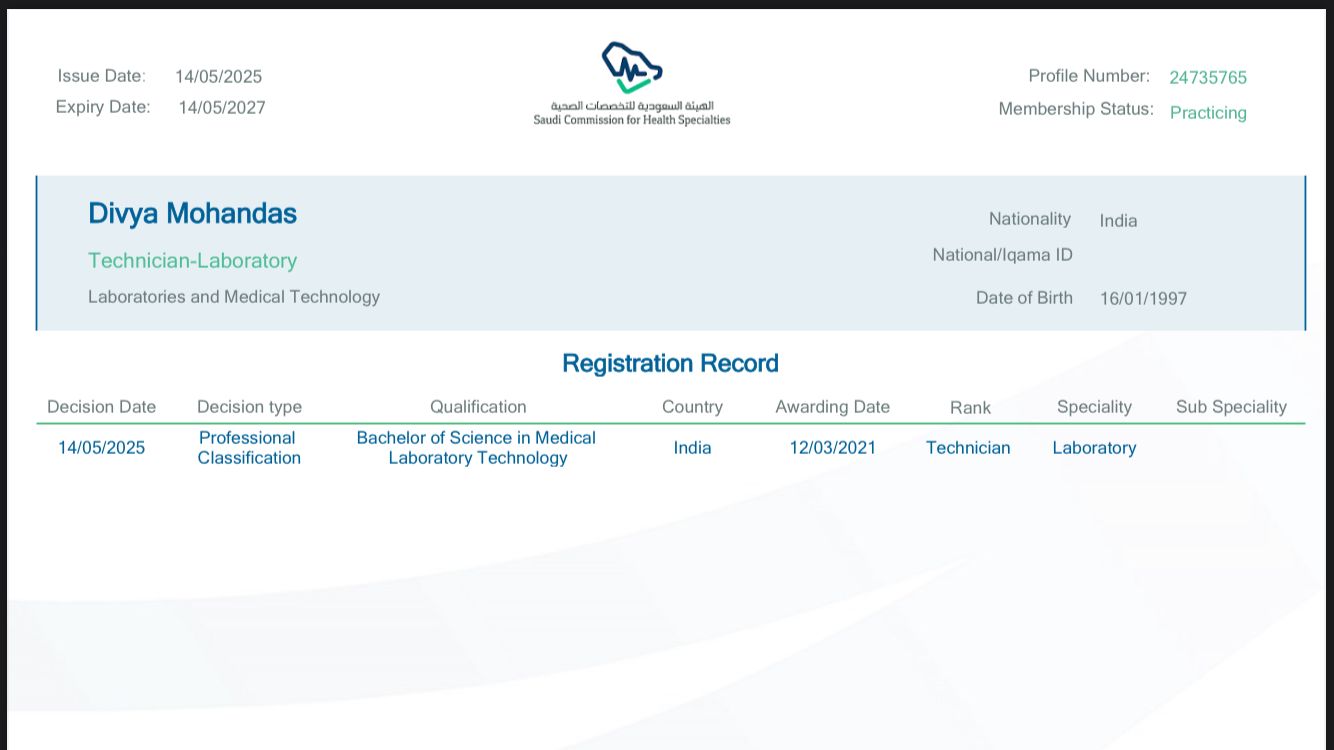Click the Sub Speciality column header
Viewport: 1334px width, 750px height.
[1231, 407]
